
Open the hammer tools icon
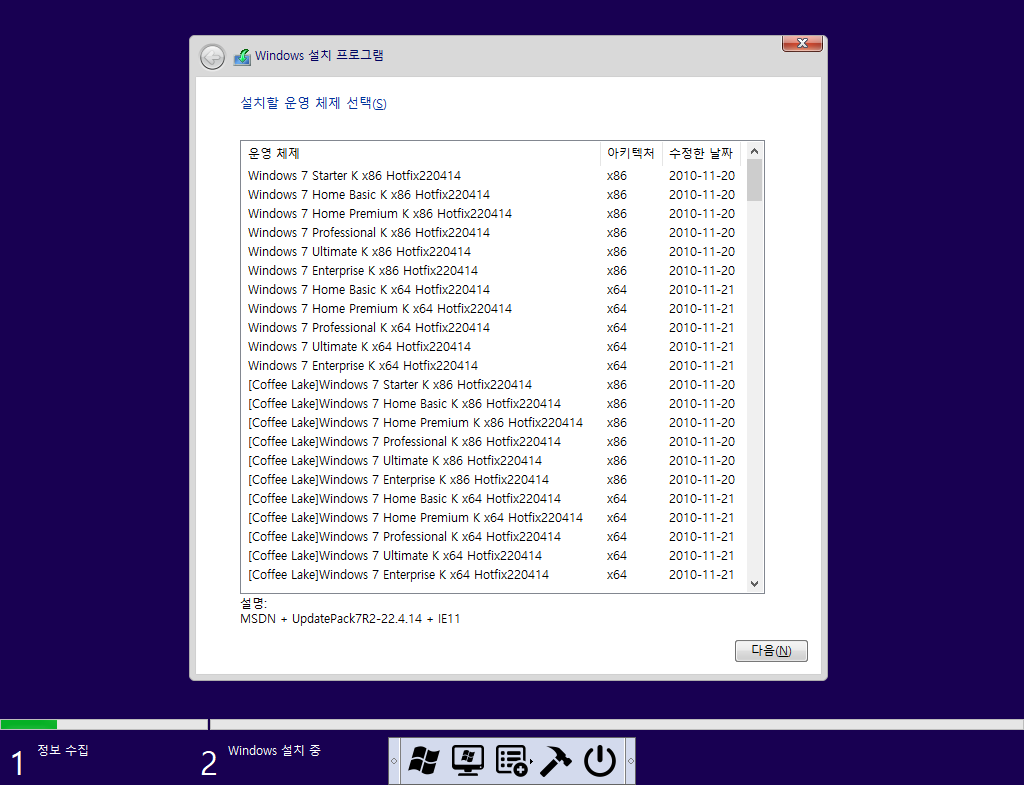pos(556,761)
